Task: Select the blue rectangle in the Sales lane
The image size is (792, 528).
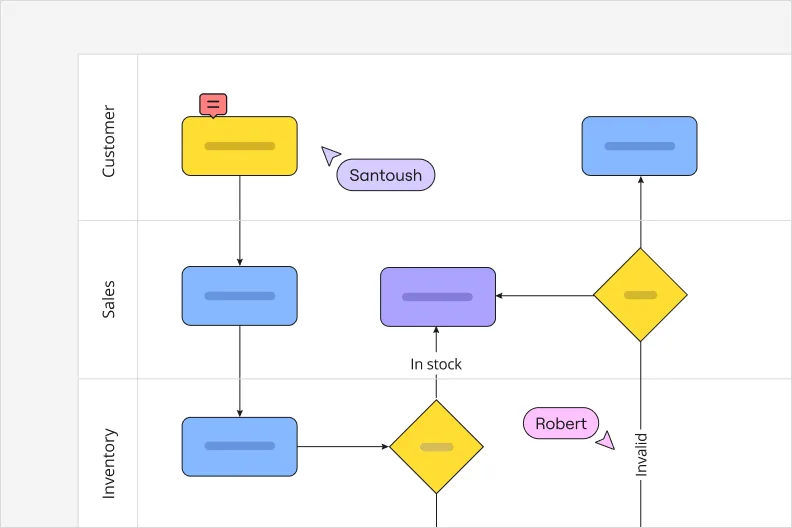Action: pos(239,296)
